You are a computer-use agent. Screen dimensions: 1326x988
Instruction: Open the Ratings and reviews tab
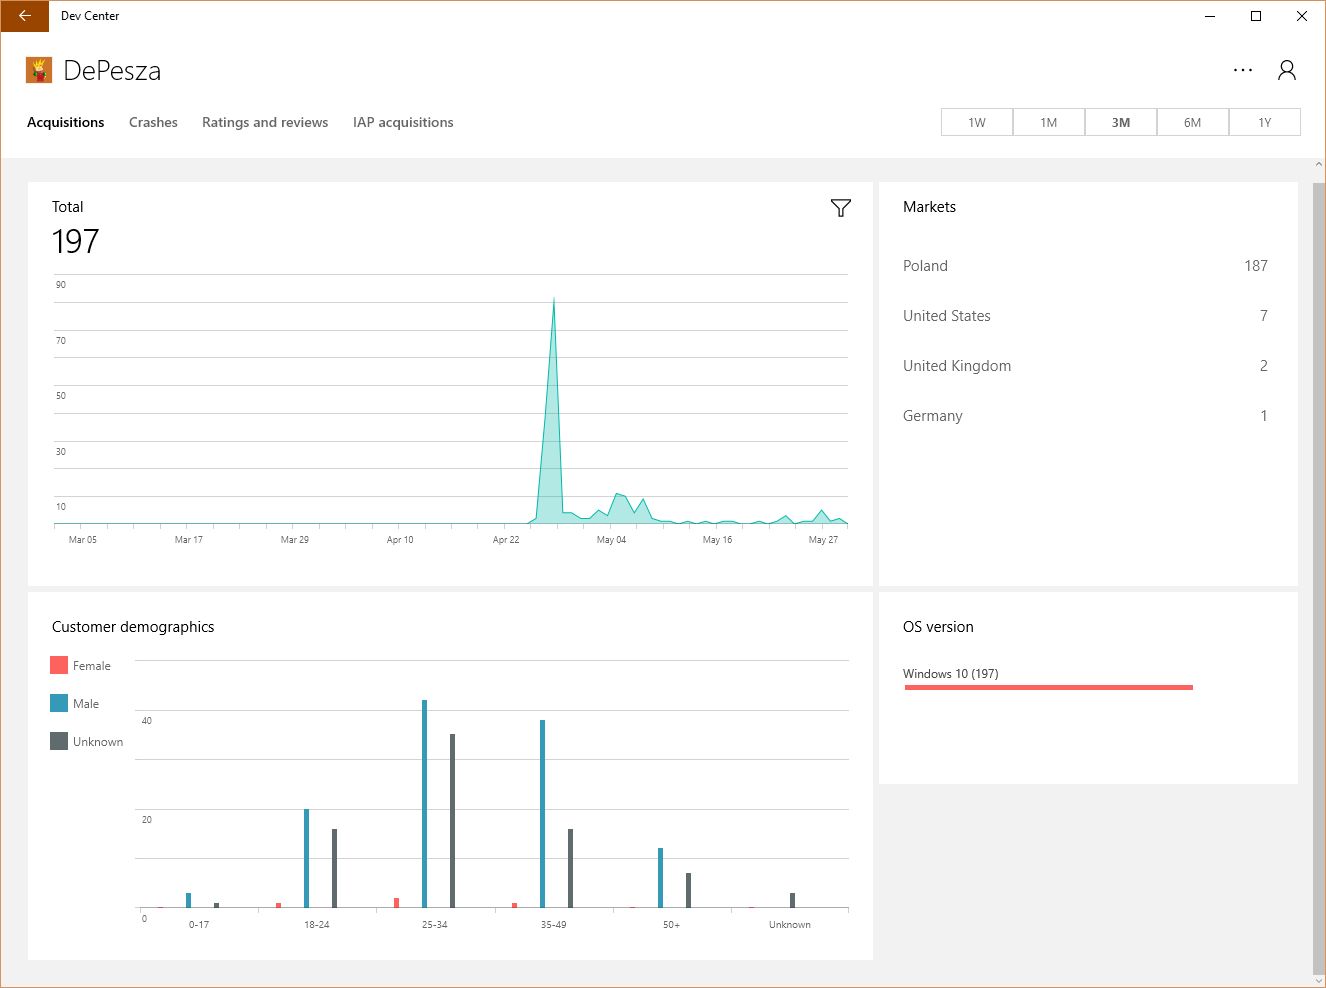(265, 122)
